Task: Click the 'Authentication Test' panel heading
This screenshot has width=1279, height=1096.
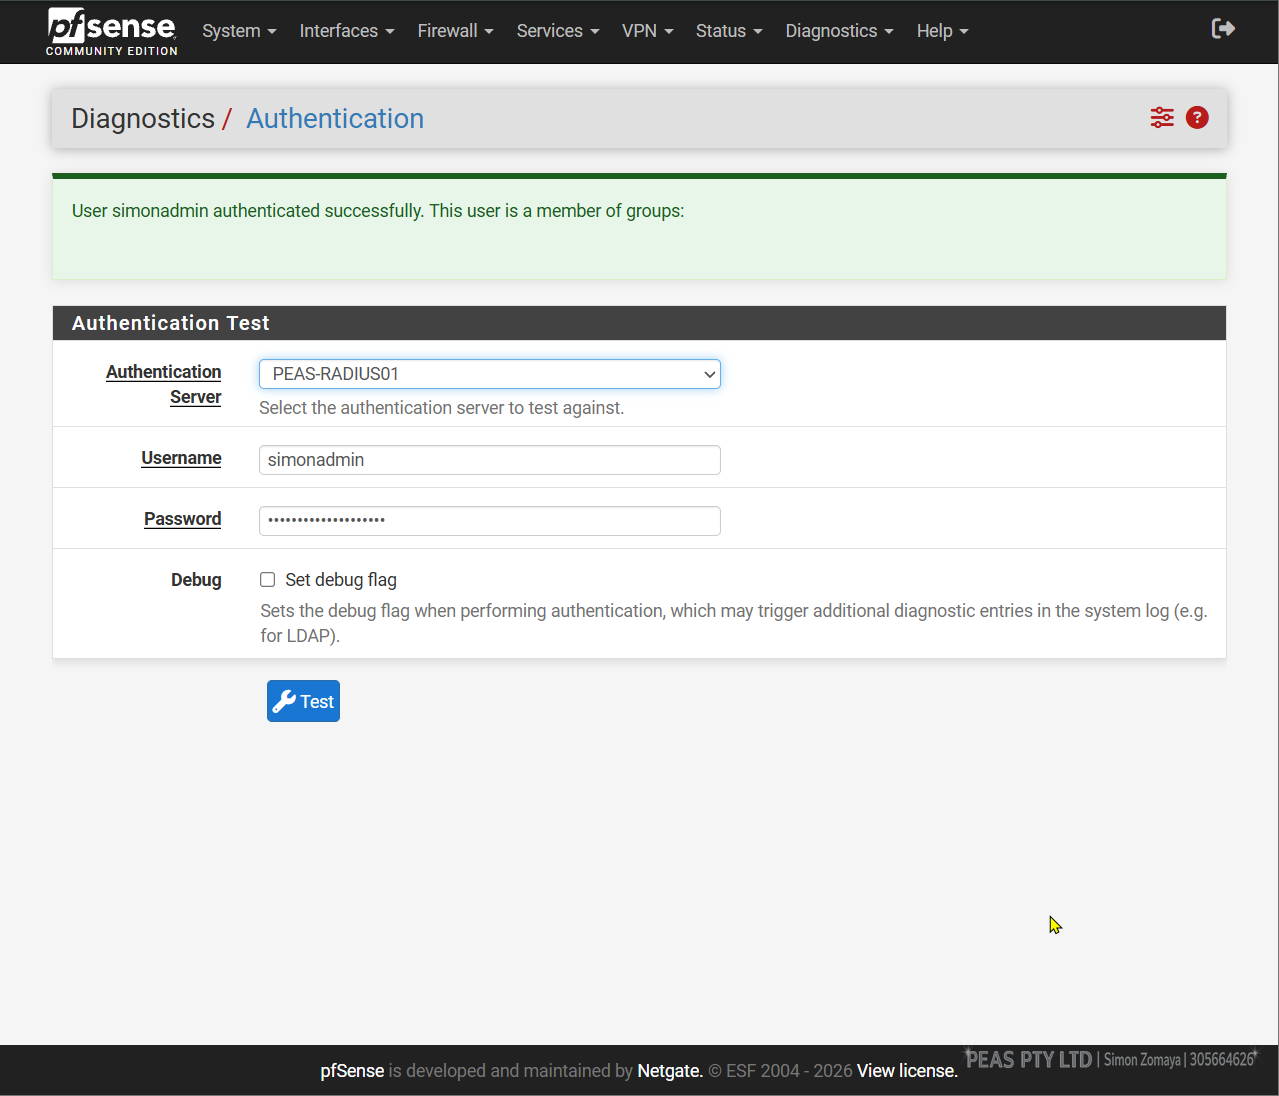Action: (x=171, y=323)
